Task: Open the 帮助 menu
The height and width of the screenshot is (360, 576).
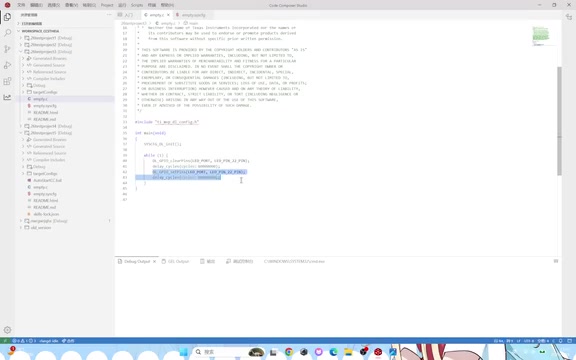Action: (x=167, y=5)
